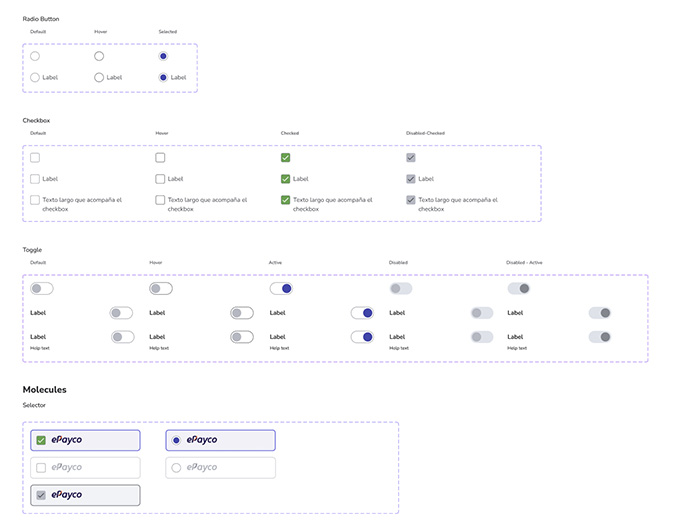Click the selected radio button with Label text
This screenshot has height=528, width=680.
(163, 77)
